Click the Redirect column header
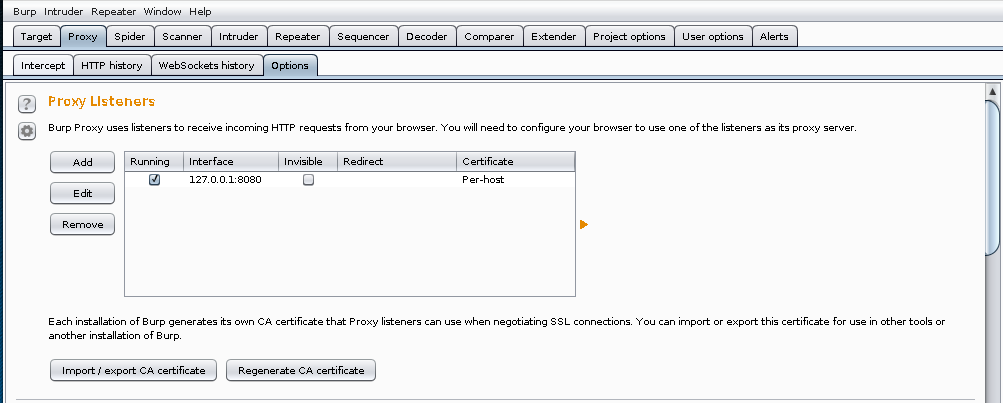Screen dimensions: 1003x403 pyautogui.click(x=397, y=162)
